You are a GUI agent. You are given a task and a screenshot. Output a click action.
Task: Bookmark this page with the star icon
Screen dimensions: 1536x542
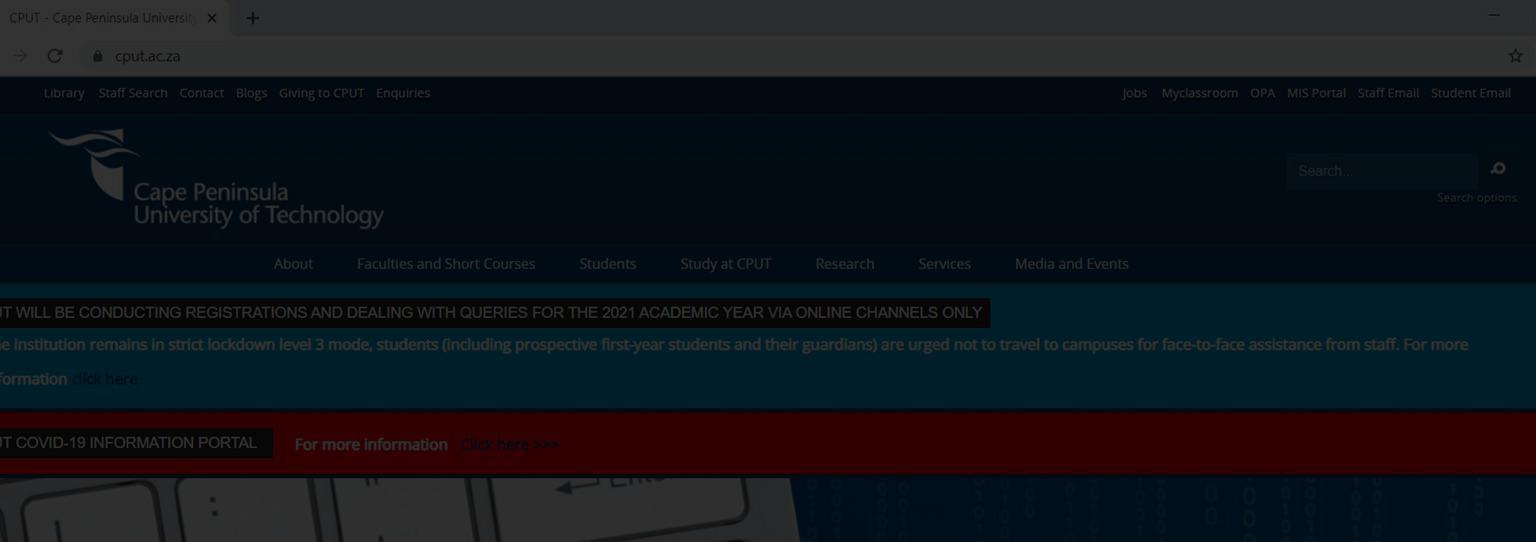tap(1515, 56)
